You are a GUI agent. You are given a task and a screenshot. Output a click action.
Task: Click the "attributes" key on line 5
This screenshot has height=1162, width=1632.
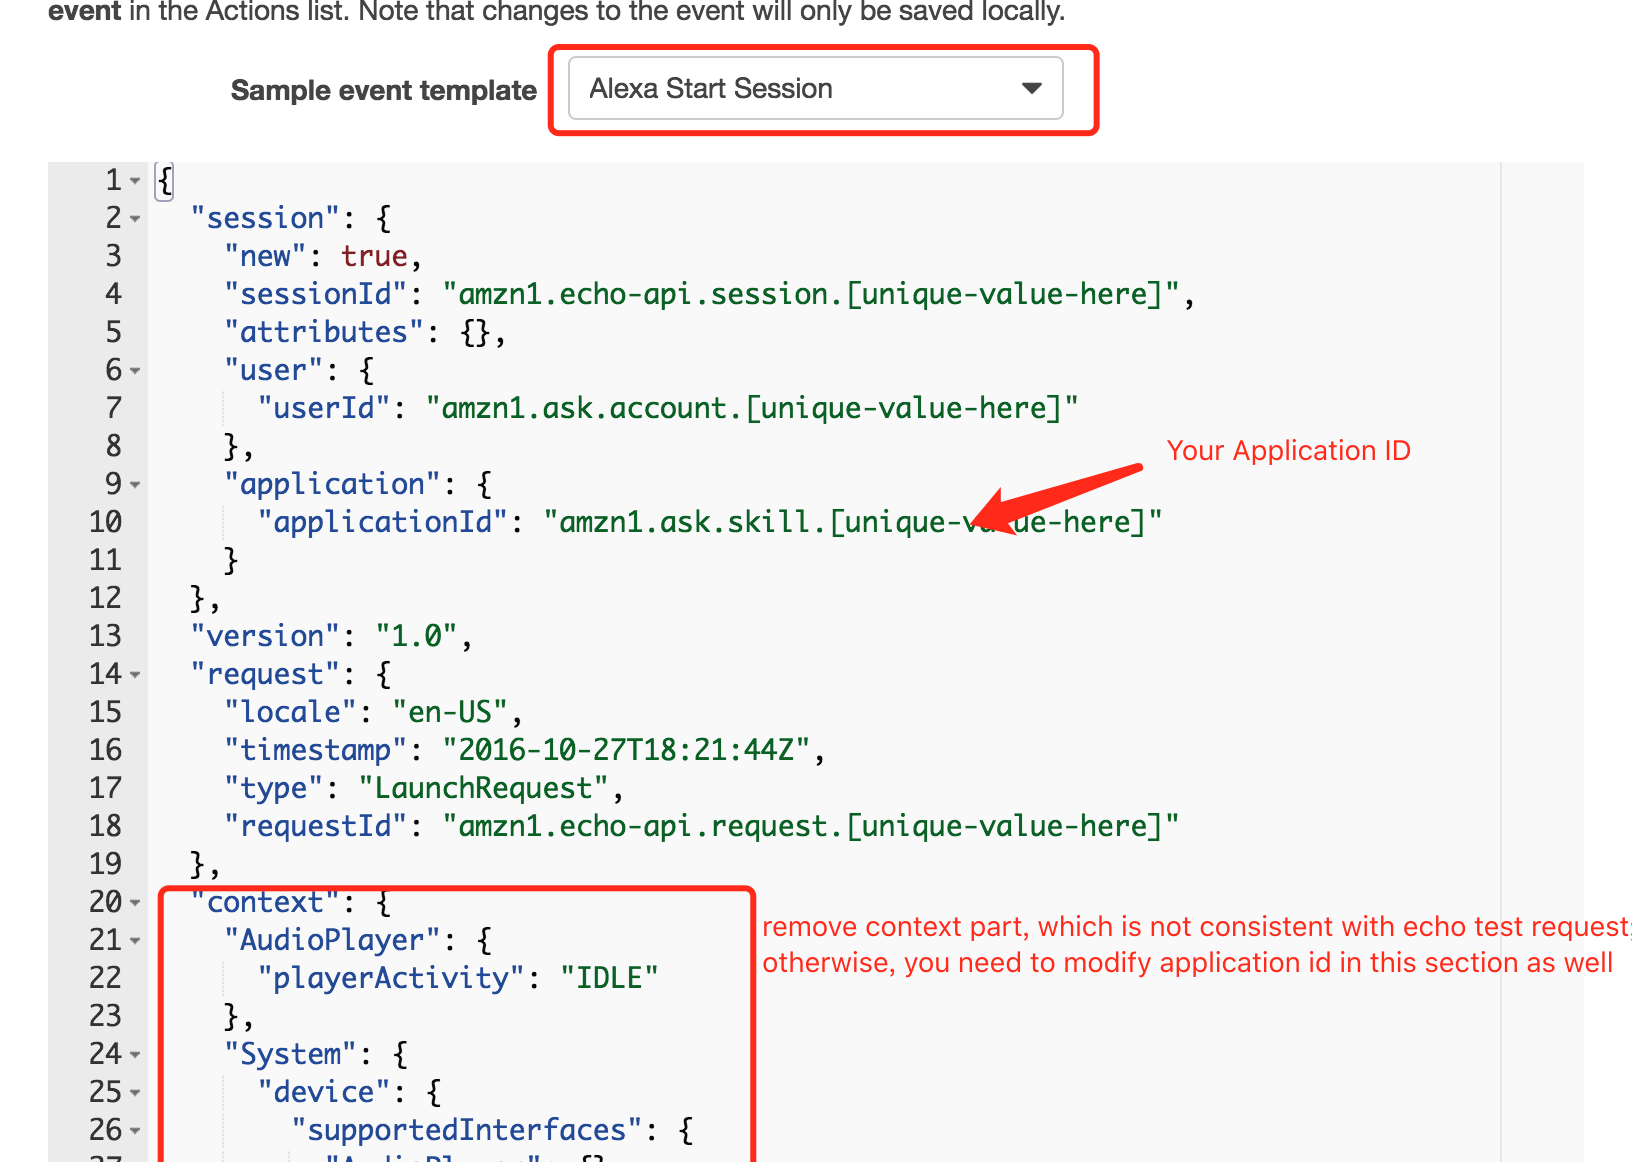(x=324, y=332)
